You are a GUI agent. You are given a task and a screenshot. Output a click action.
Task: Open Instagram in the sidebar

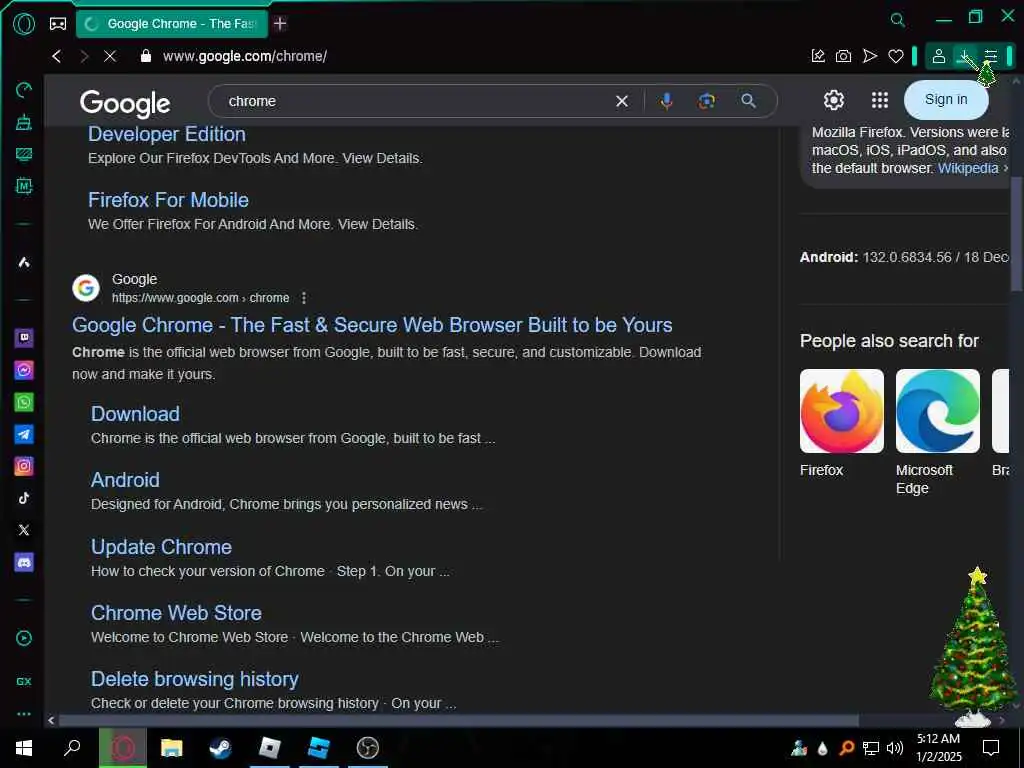(24, 466)
